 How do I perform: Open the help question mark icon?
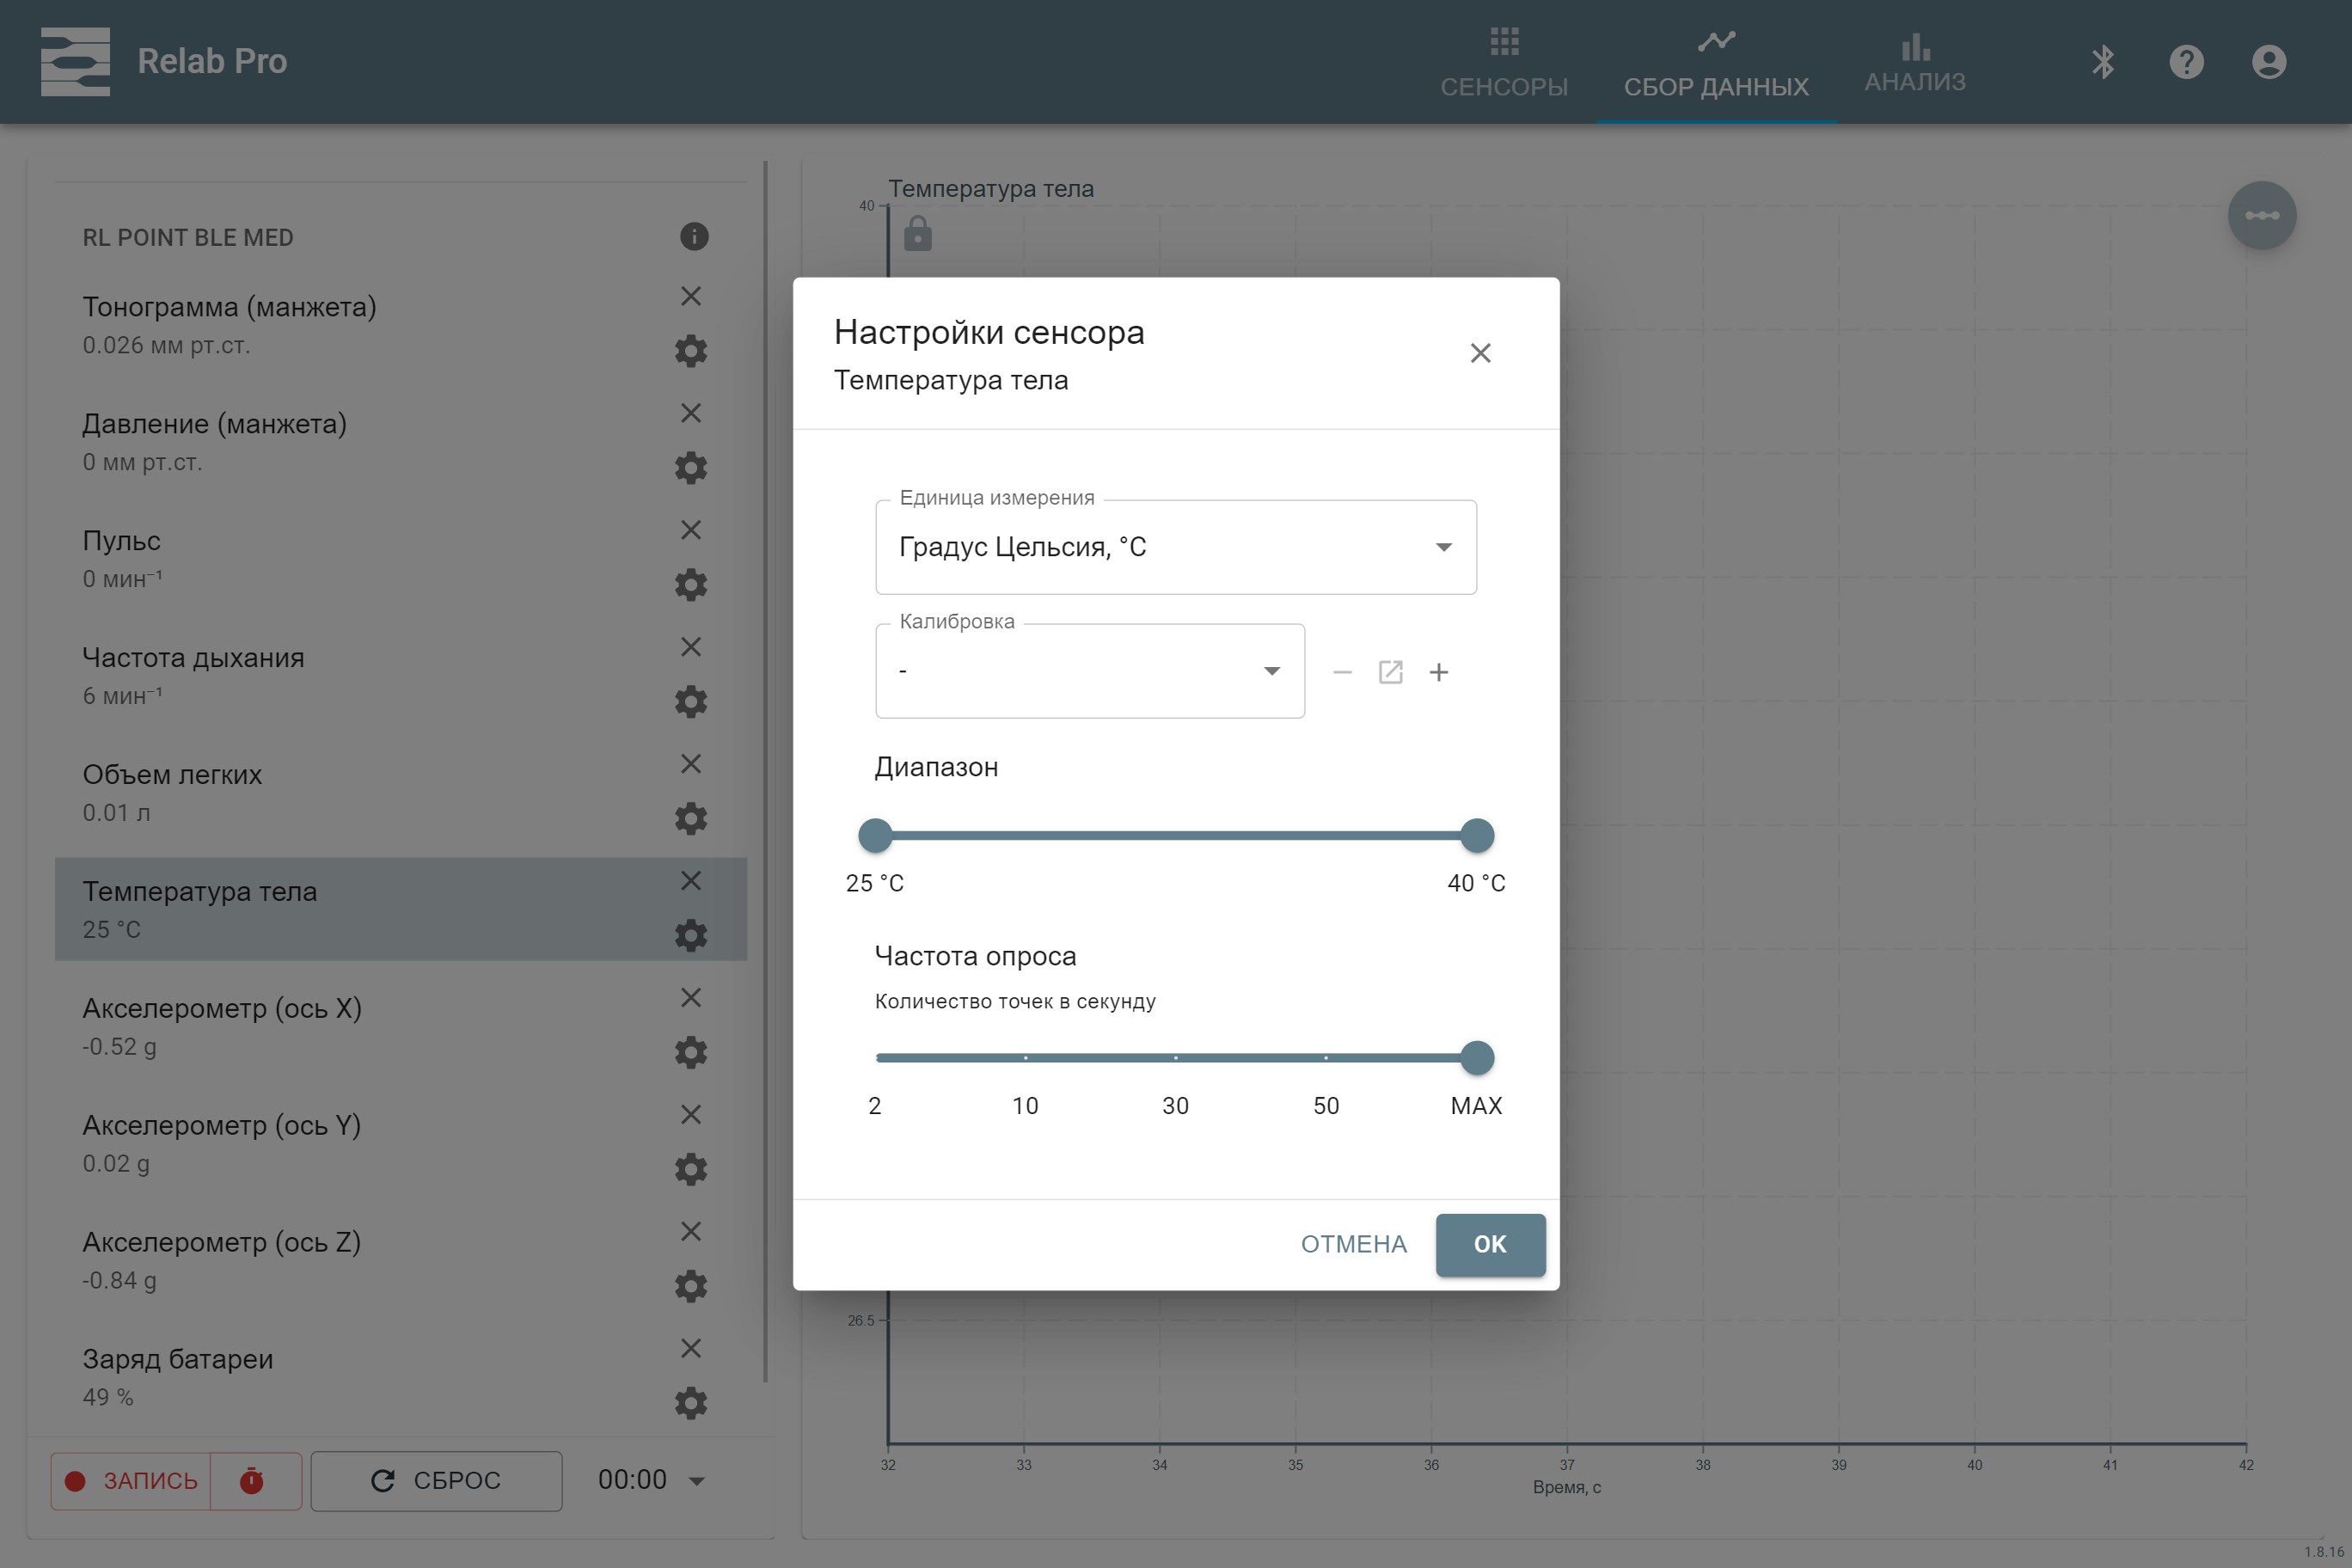(x=2186, y=62)
